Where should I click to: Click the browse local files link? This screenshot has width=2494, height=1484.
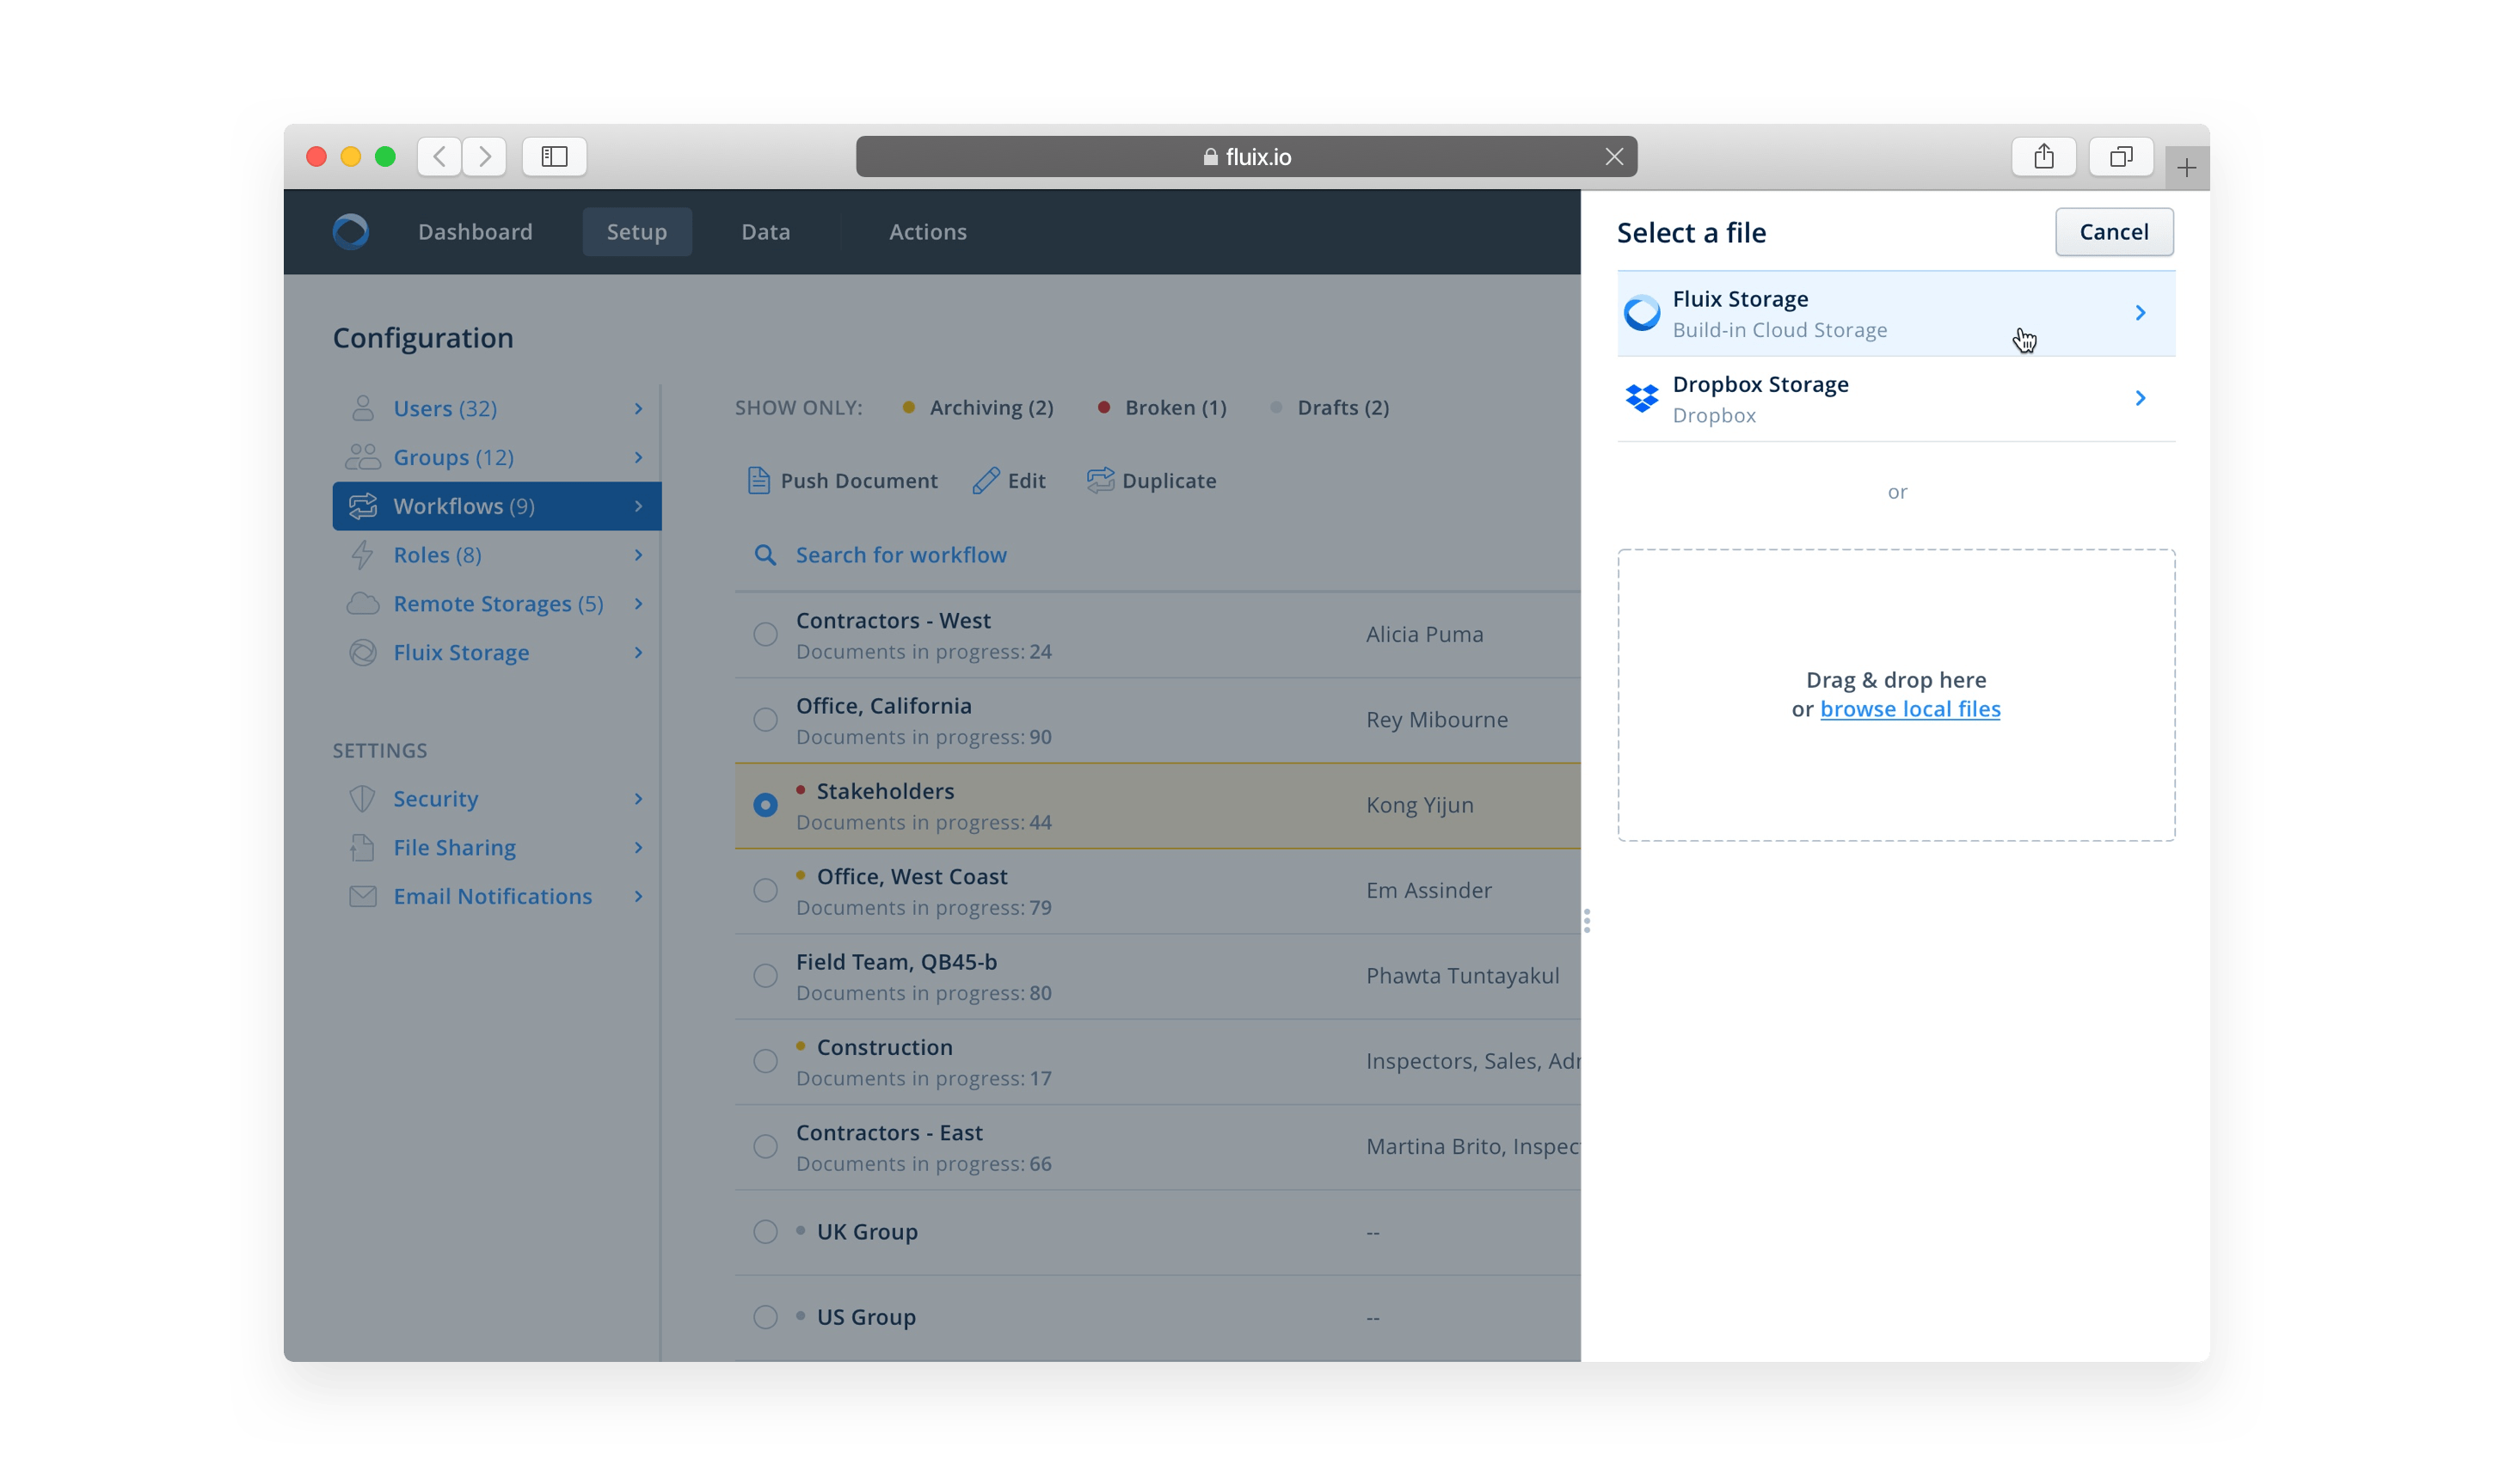click(1909, 709)
